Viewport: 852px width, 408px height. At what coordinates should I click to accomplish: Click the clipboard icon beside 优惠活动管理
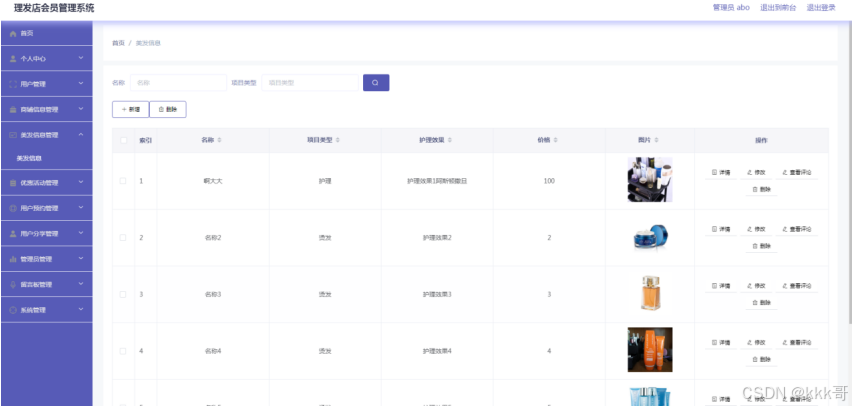click(x=14, y=183)
